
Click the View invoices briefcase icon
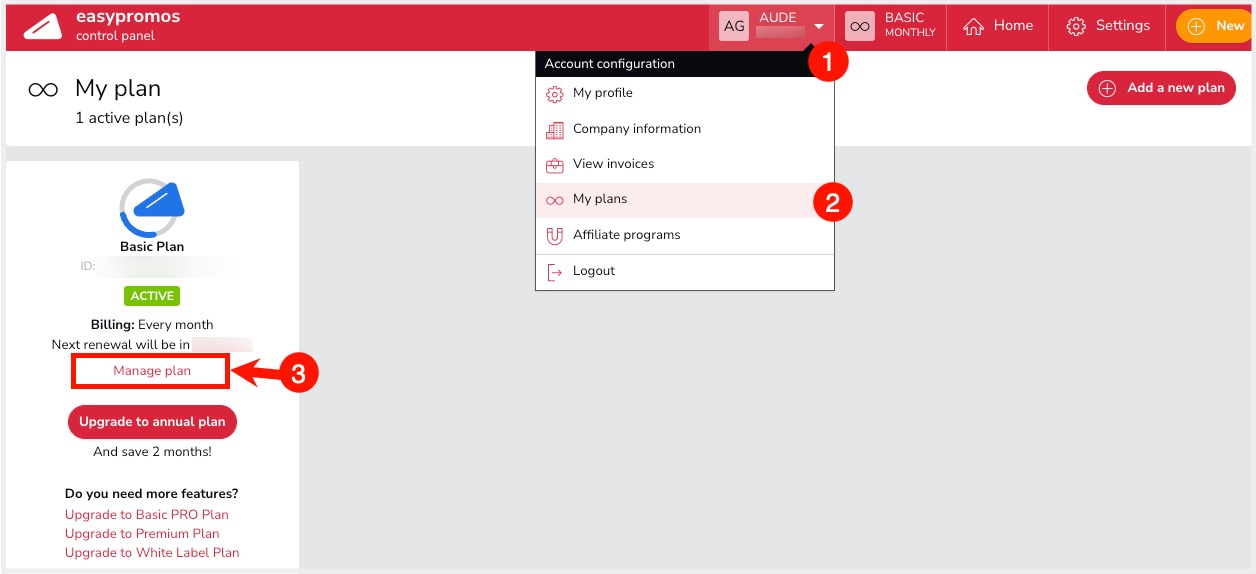tap(554, 165)
